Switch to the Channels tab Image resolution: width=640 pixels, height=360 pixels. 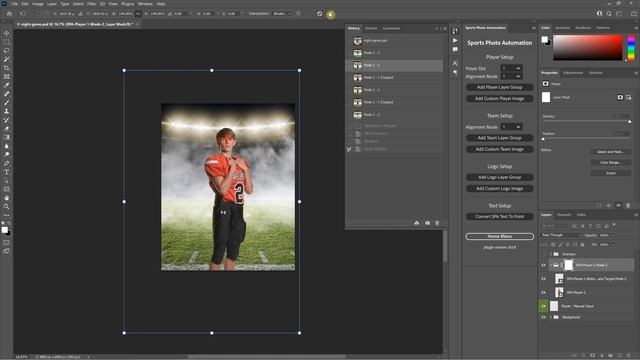(x=564, y=215)
